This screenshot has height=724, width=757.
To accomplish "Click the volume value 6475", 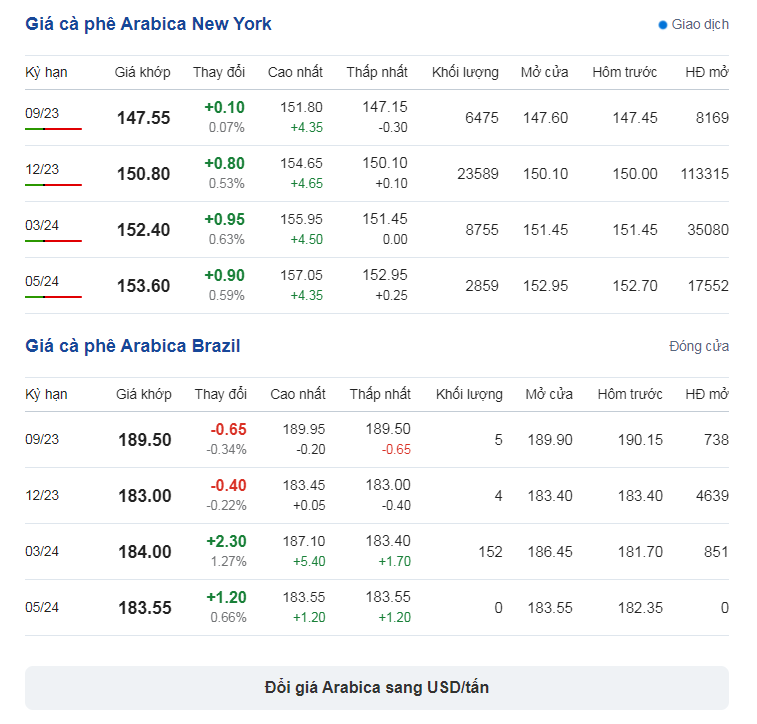I will point(482,118).
